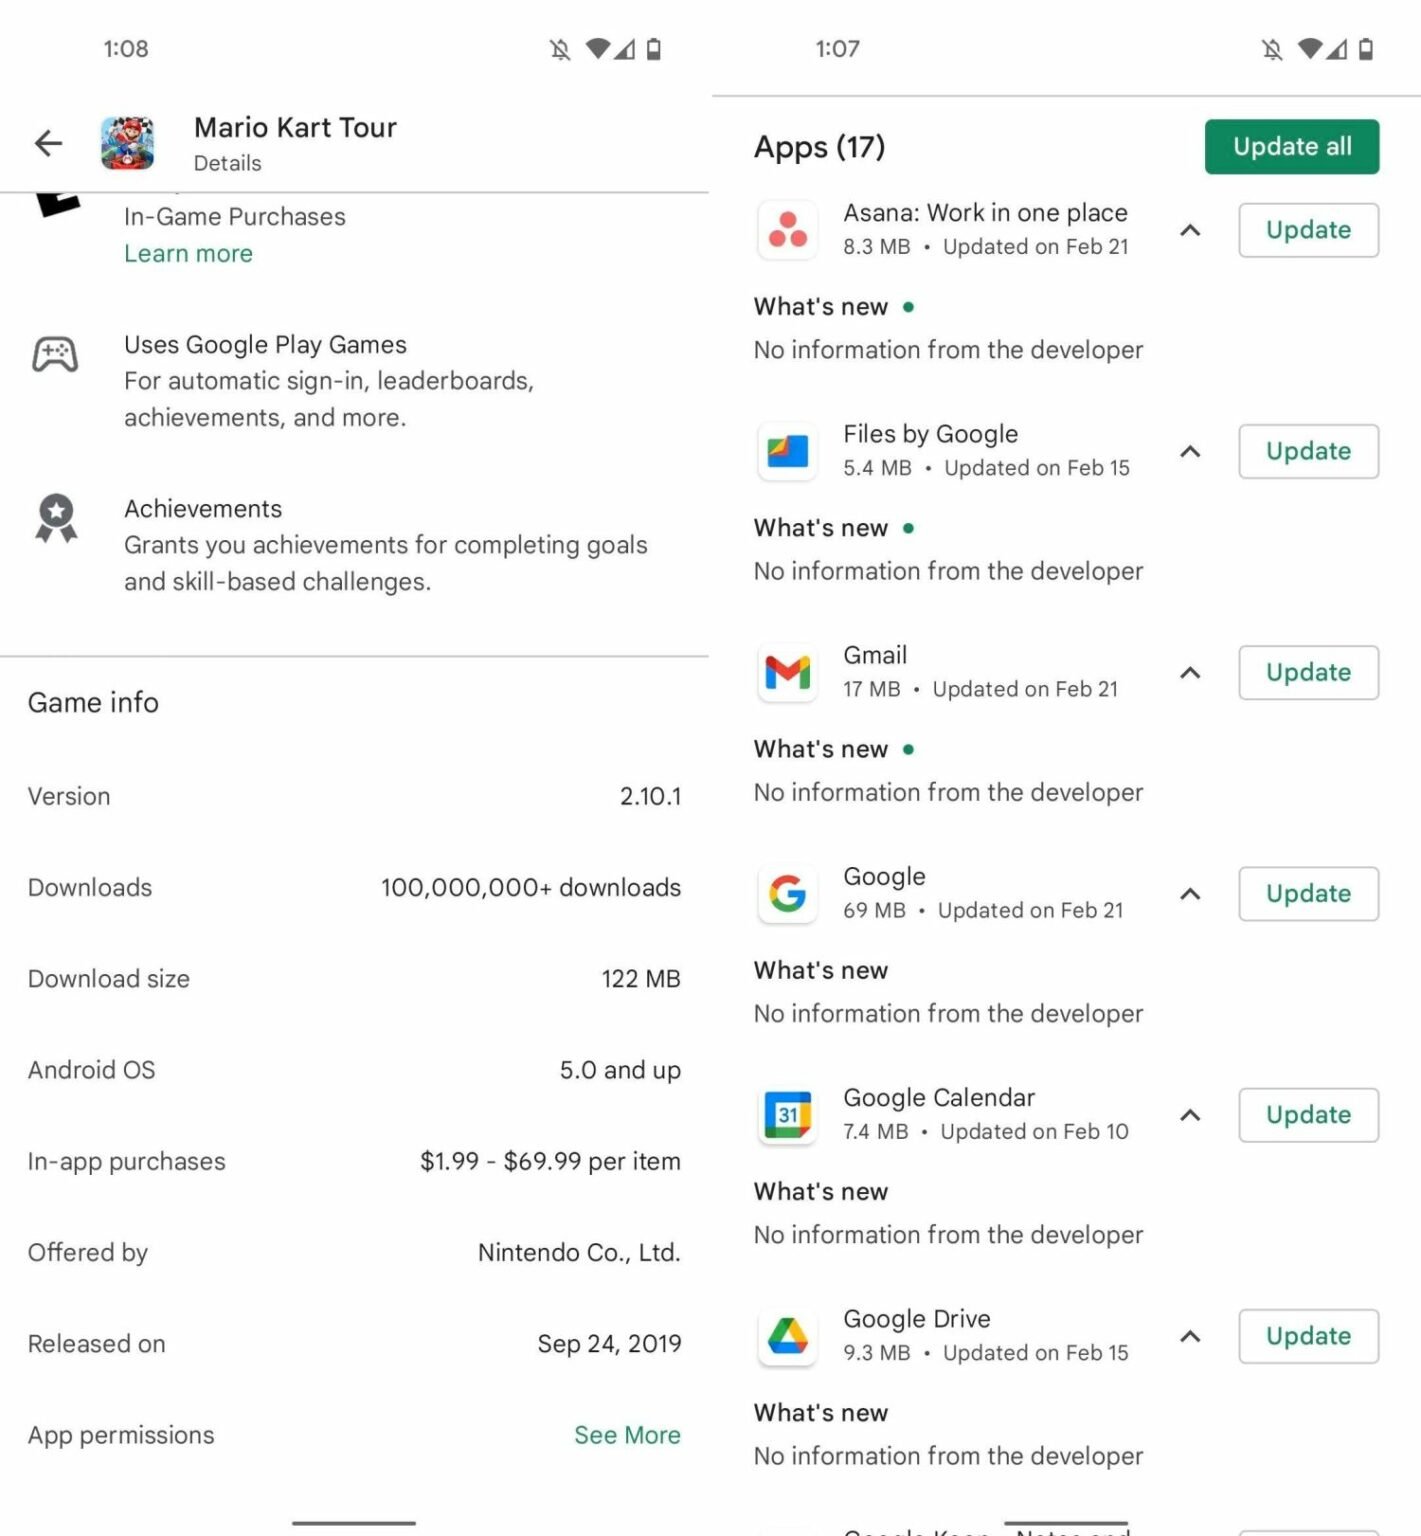This screenshot has width=1421, height=1536.
Task: Click the Google Drive app icon
Action: [x=787, y=1337]
